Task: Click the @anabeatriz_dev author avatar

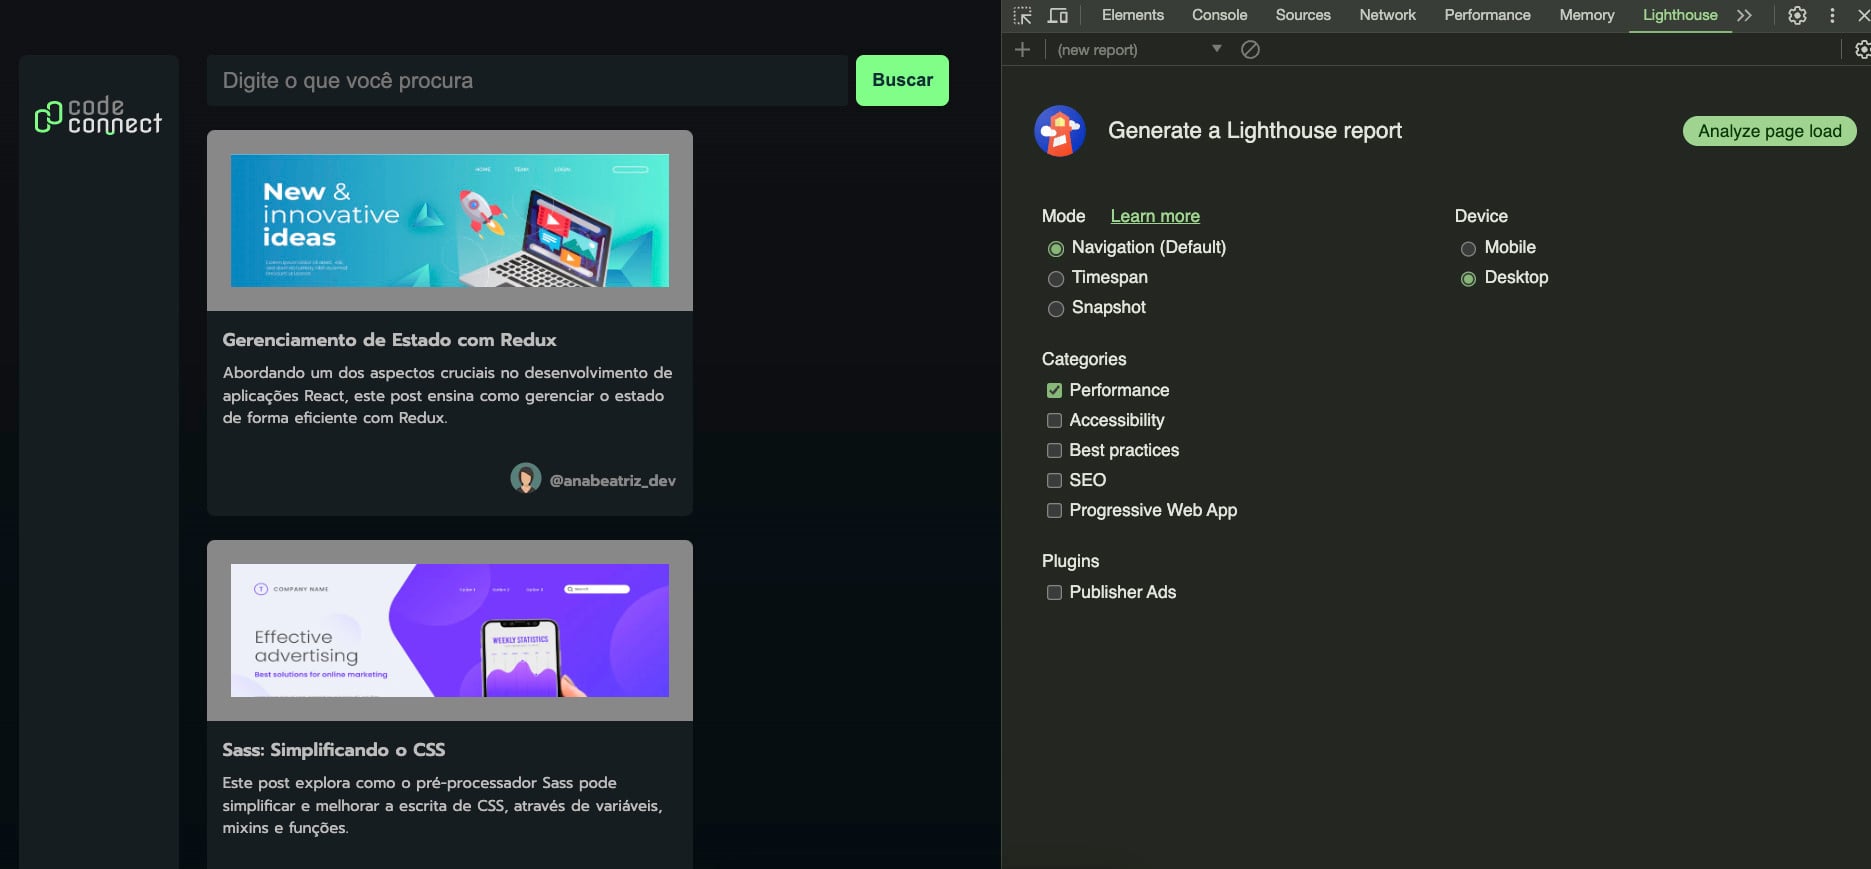Action: coord(526,479)
